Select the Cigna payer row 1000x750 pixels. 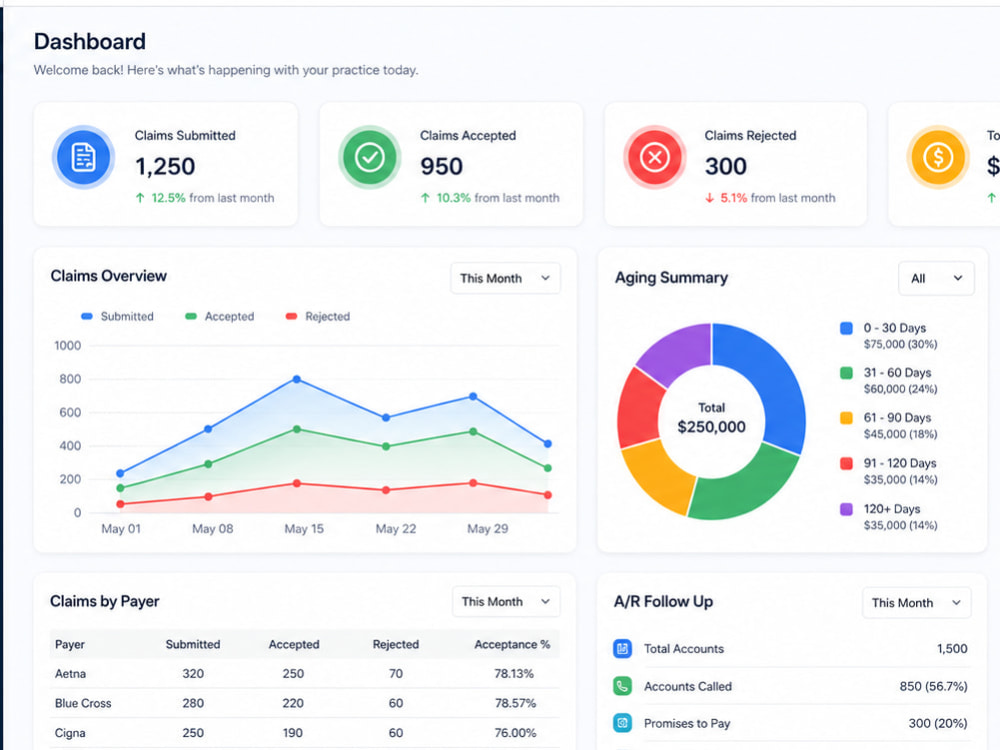coord(304,733)
